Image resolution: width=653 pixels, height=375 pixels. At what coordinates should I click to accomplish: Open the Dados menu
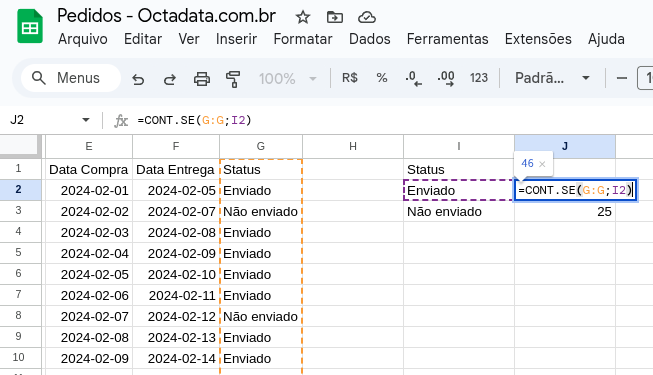tap(369, 39)
